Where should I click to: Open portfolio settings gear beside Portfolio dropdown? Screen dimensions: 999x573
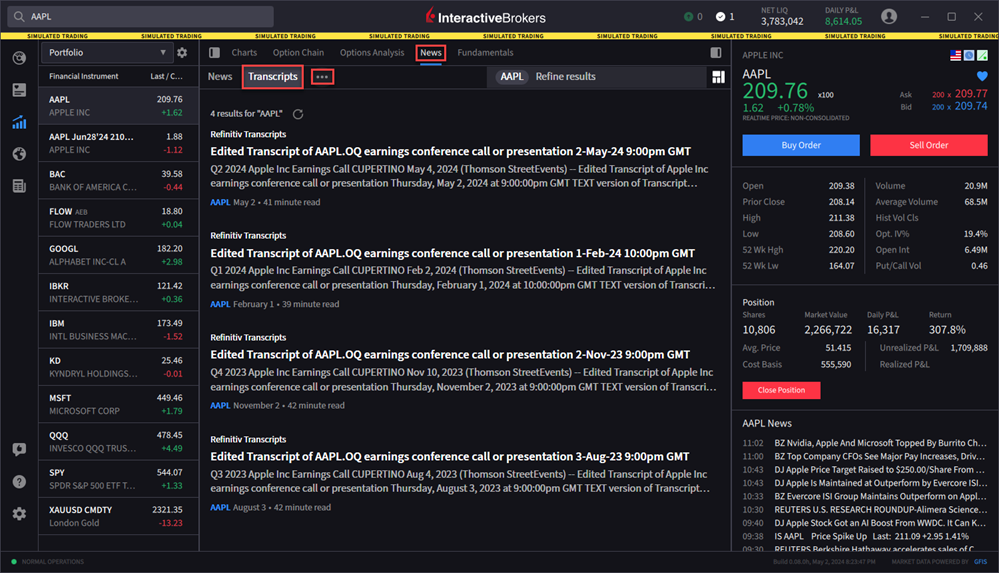(x=182, y=53)
